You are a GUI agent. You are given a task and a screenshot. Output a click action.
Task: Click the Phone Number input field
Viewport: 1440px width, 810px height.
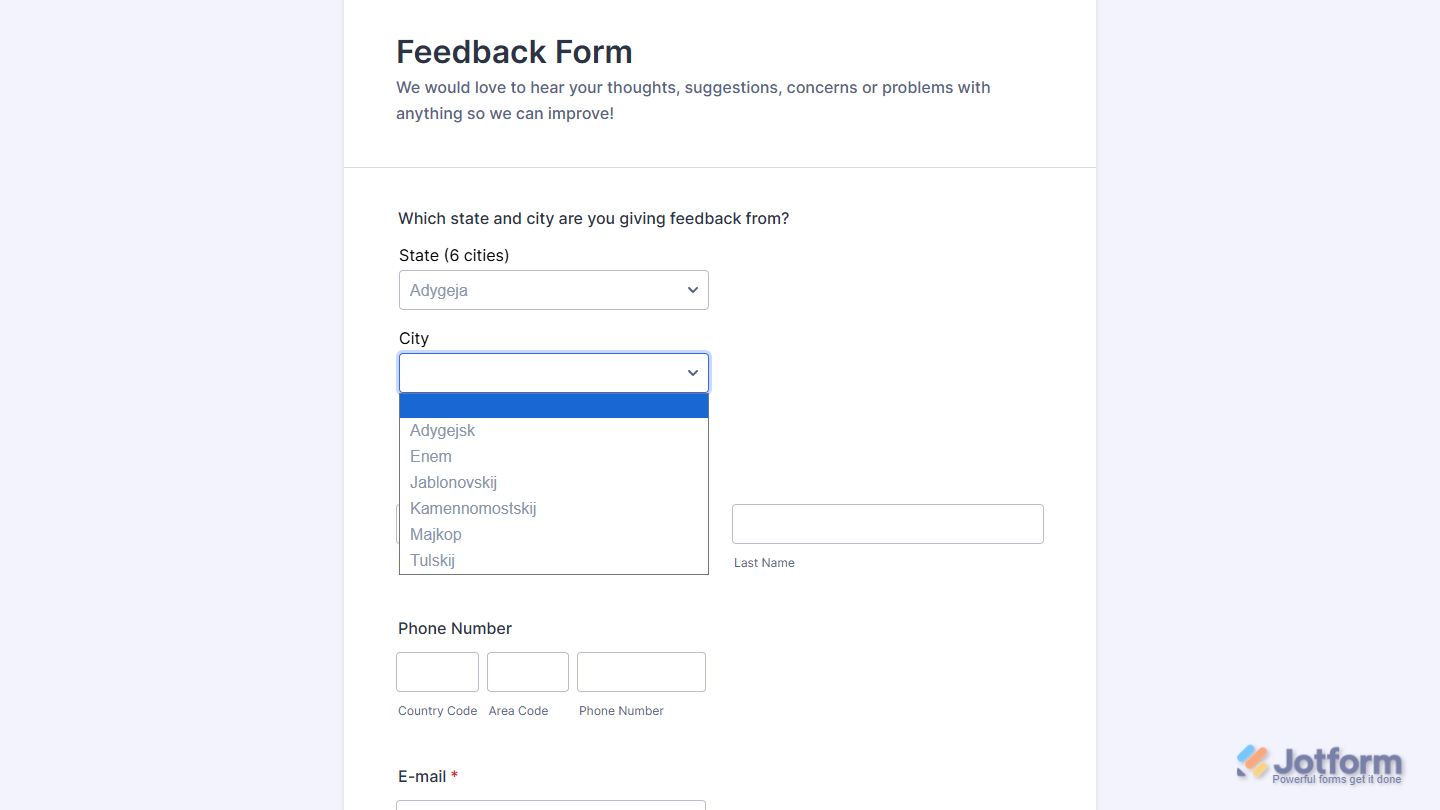click(x=640, y=671)
